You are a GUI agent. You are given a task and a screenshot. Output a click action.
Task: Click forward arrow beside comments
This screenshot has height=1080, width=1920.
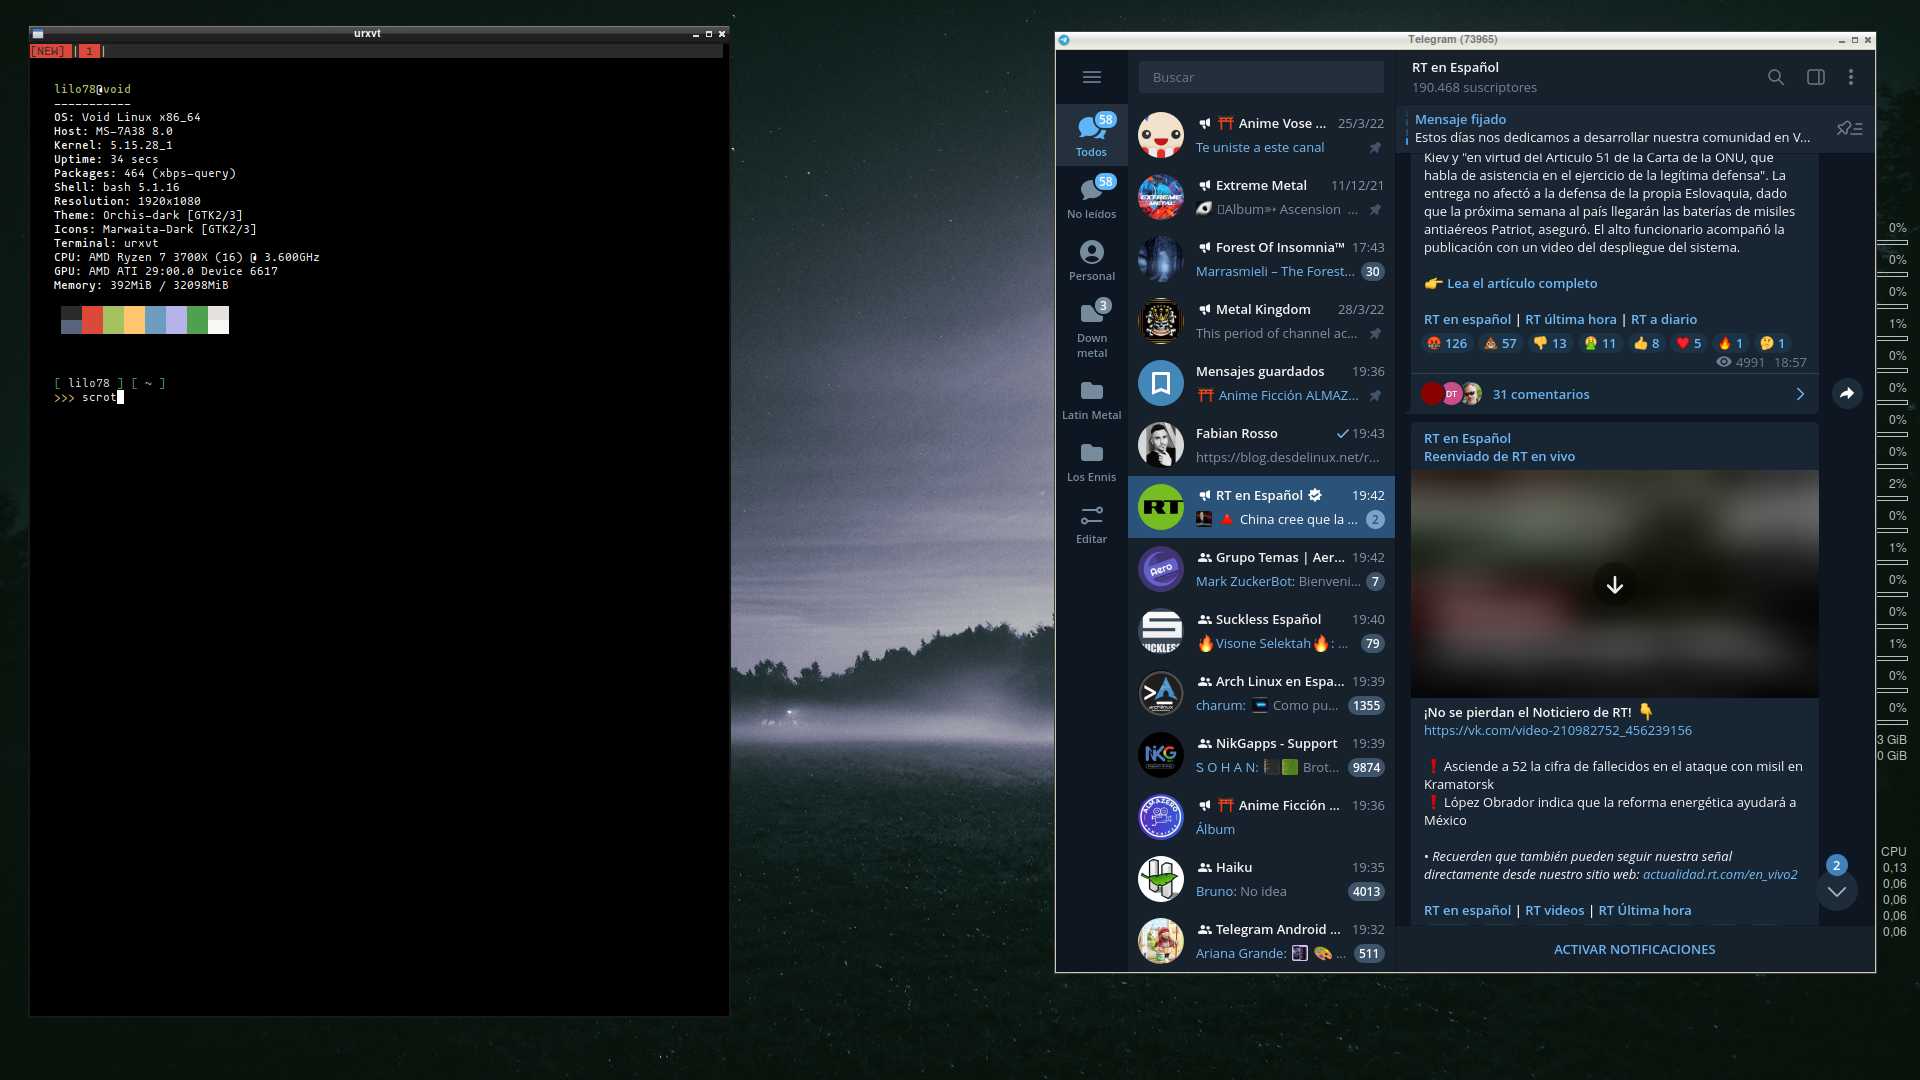point(1846,394)
